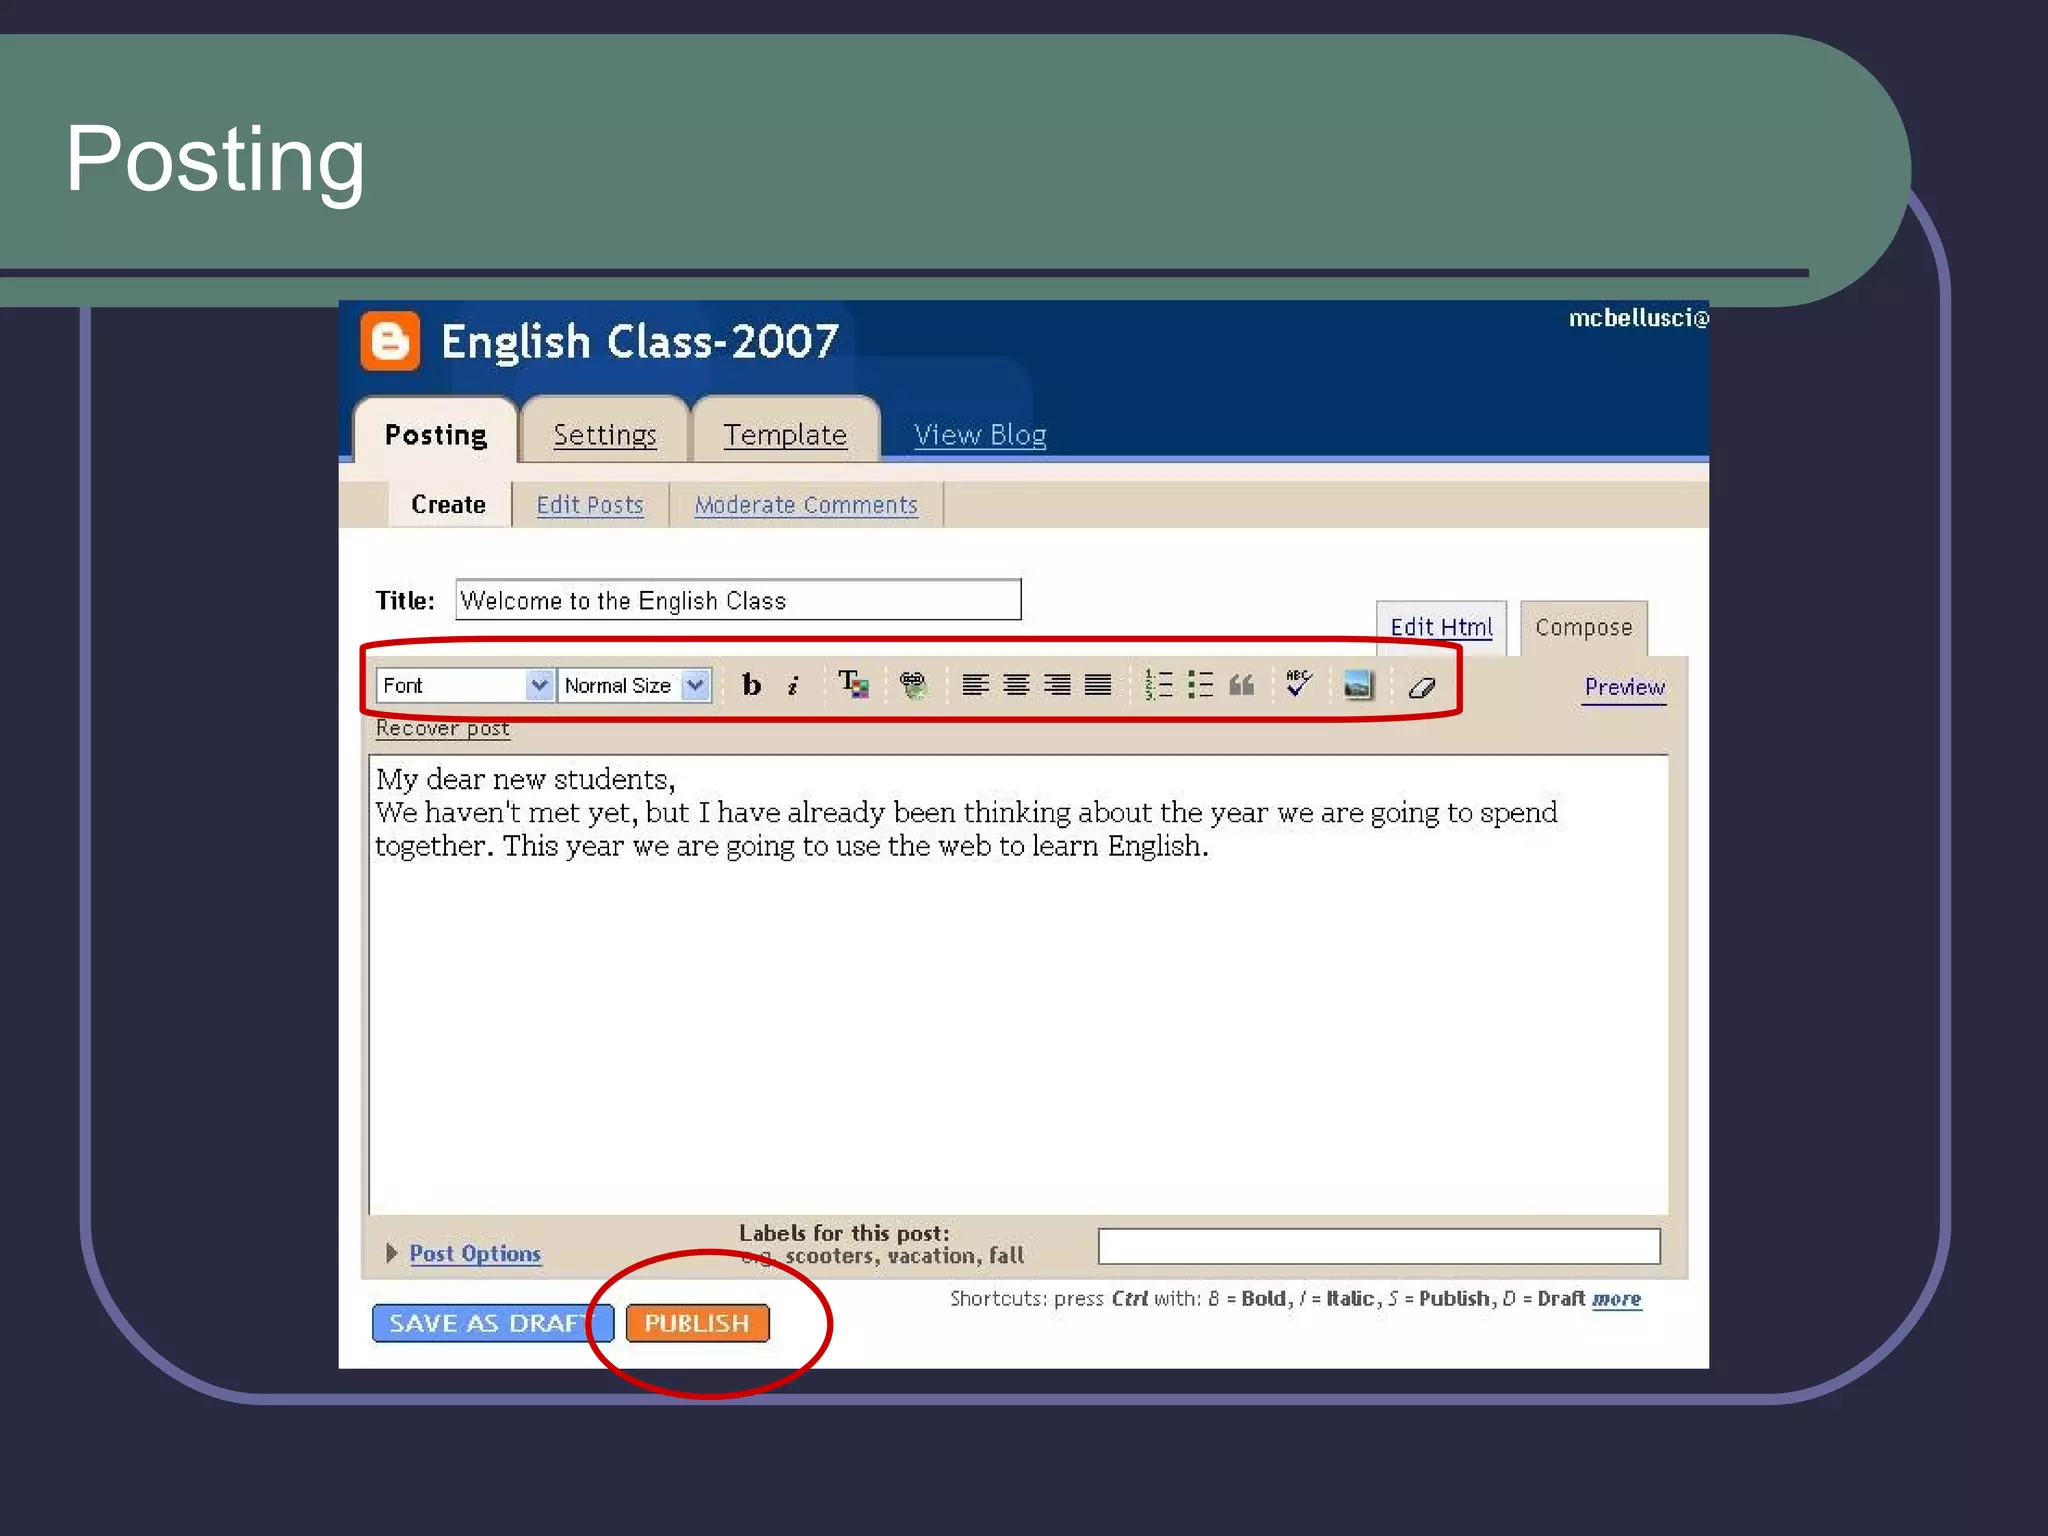2048x1536 pixels.
Task: Click the add image icon
Action: pyautogui.click(x=1358, y=685)
